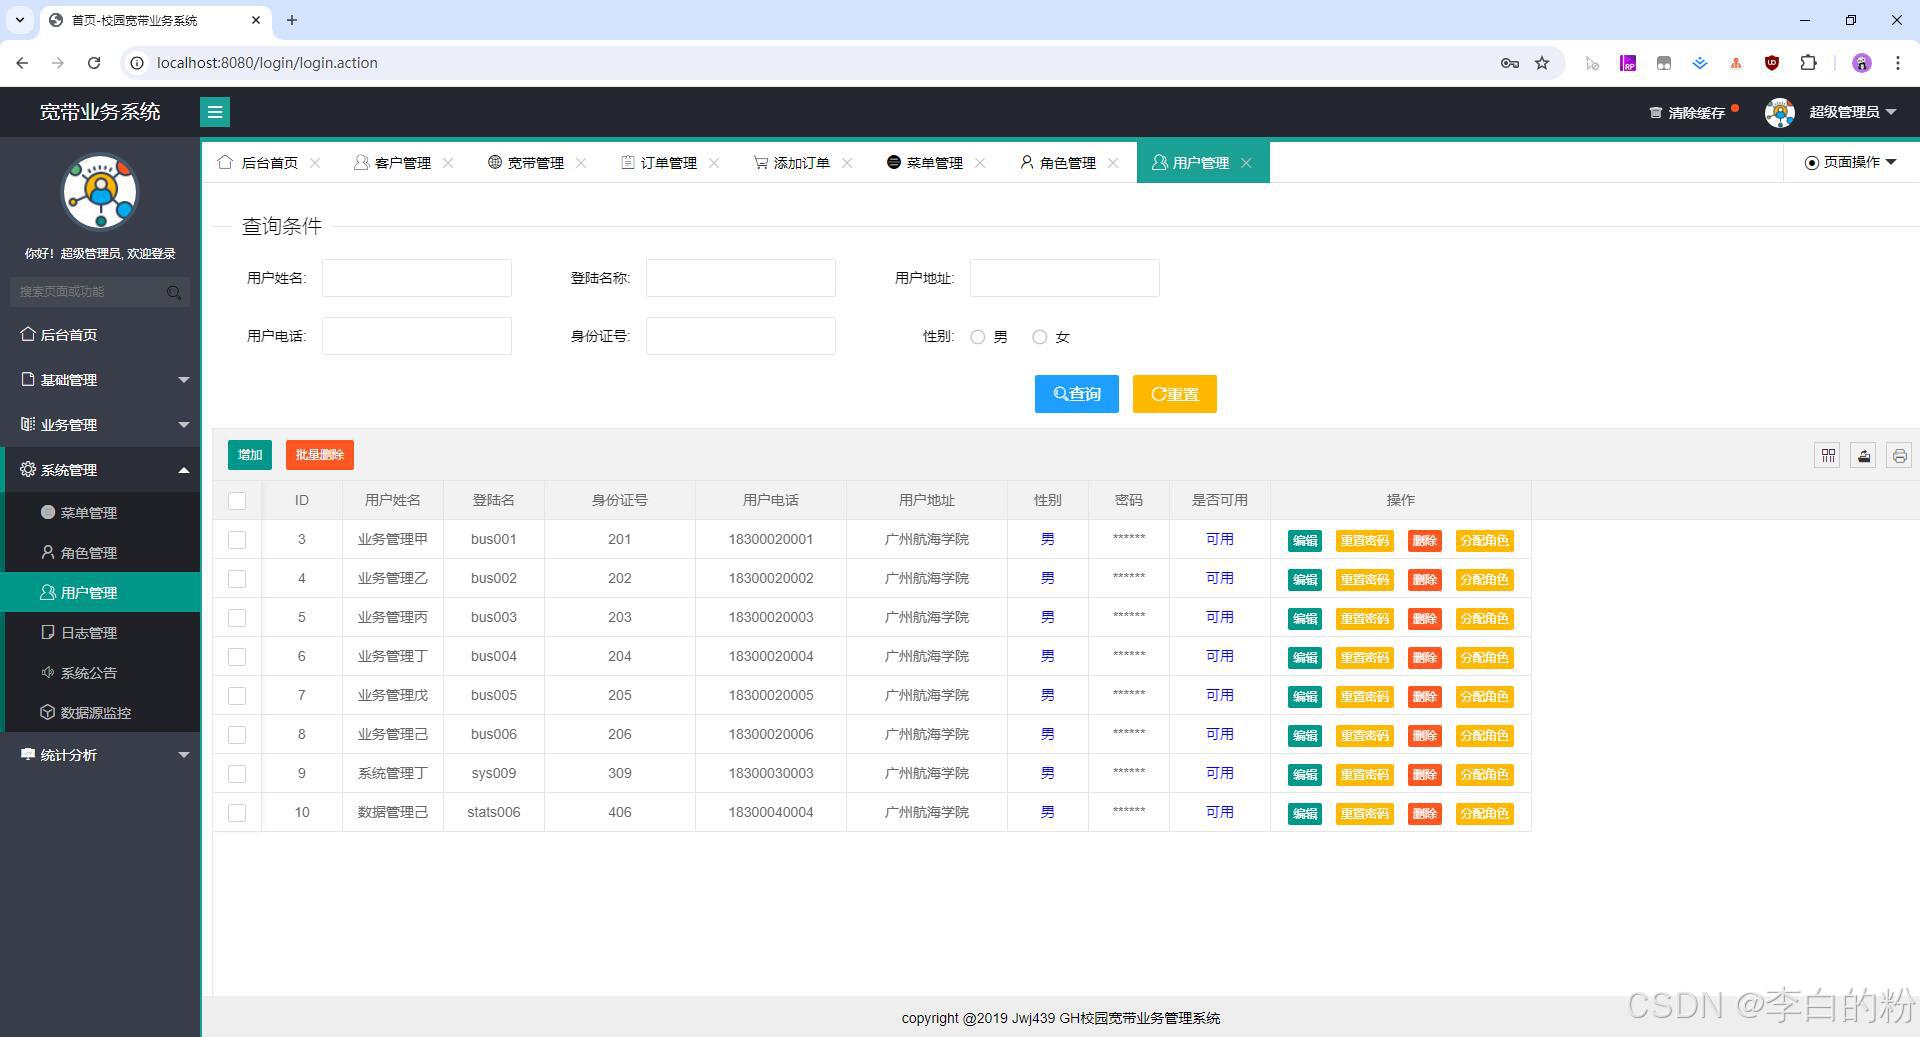
Task: Toggle the select-all header checkbox
Action: tap(237, 501)
